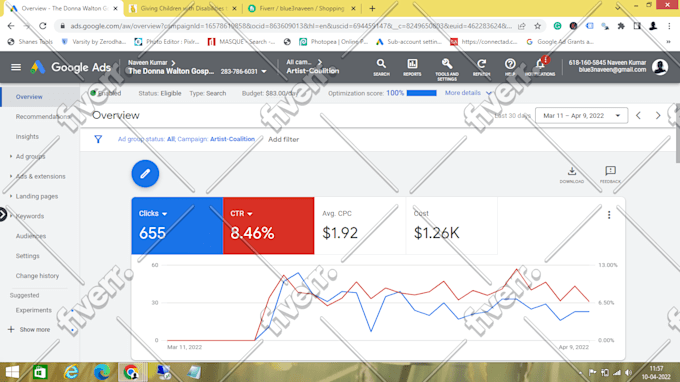Click Add filter
Image resolution: width=680 pixels, height=382 pixels.
point(283,139)
